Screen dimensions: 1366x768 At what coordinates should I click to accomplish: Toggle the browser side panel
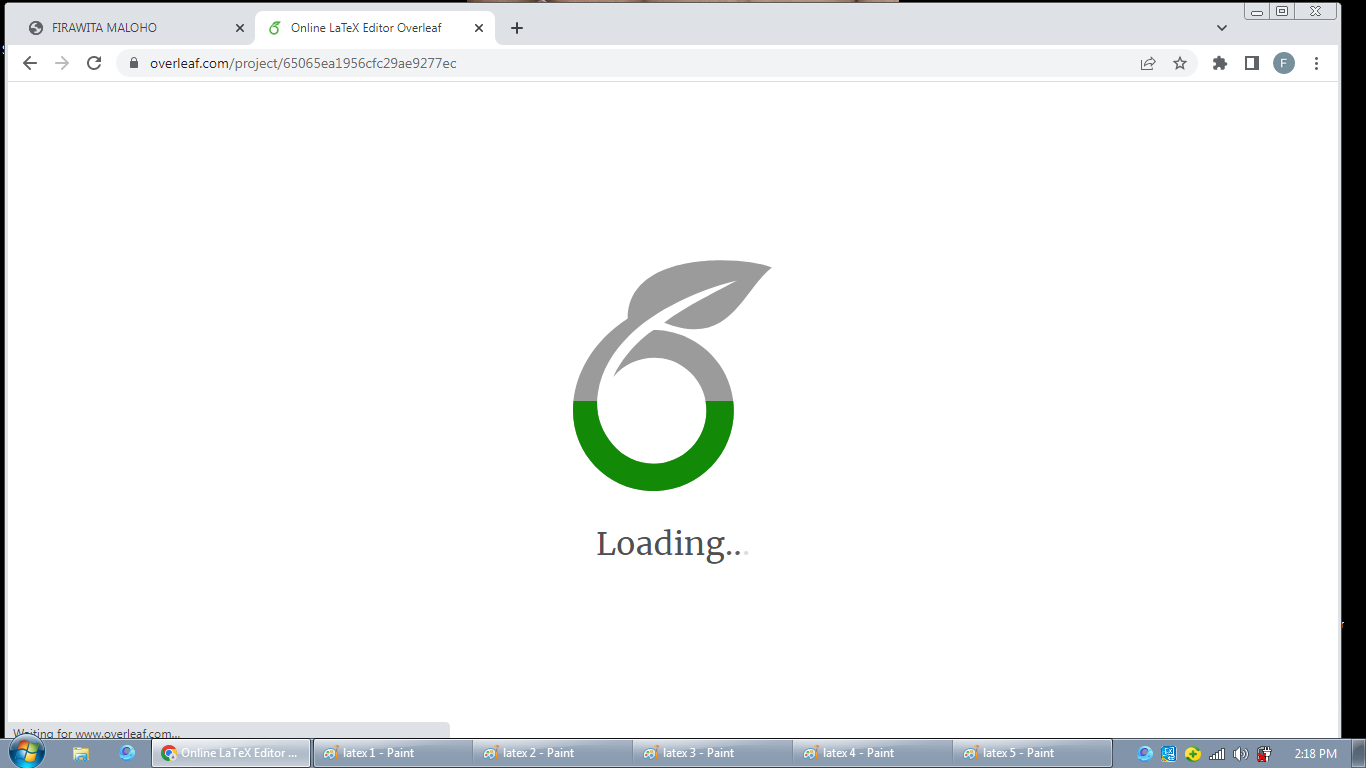click(1251, 63)
